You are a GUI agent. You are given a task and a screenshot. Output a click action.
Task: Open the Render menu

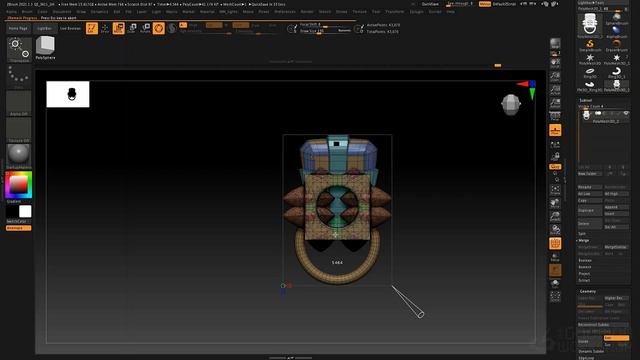(307, 12)
